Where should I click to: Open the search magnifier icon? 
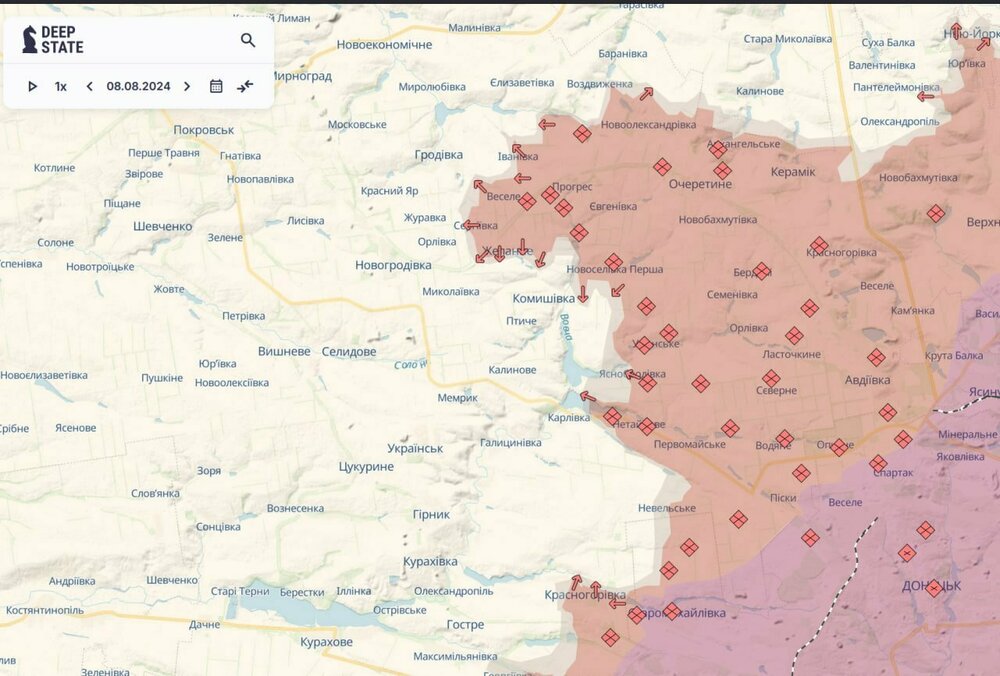248,40
